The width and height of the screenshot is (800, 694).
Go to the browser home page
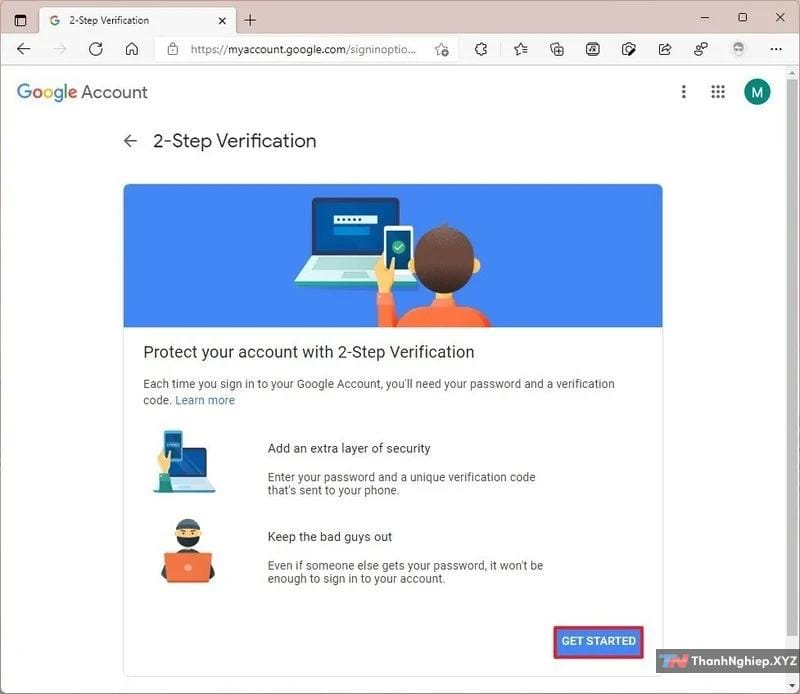coord(132,49)
